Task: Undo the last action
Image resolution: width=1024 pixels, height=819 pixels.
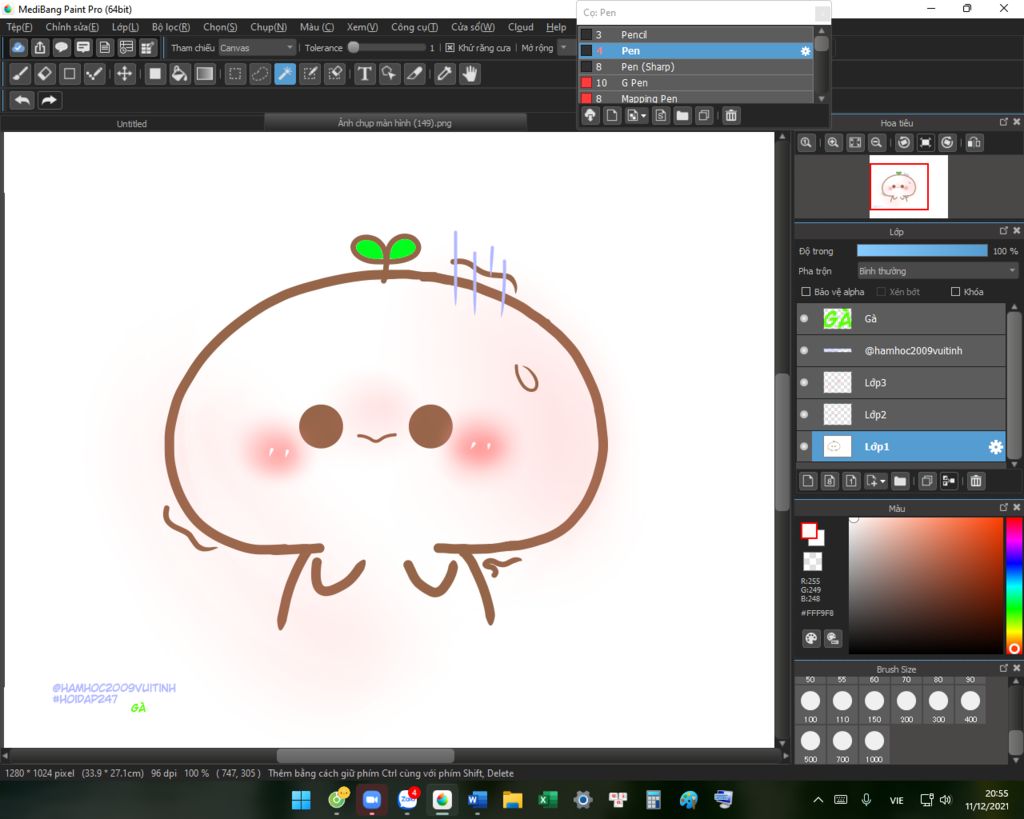Action: pos(22,100)
